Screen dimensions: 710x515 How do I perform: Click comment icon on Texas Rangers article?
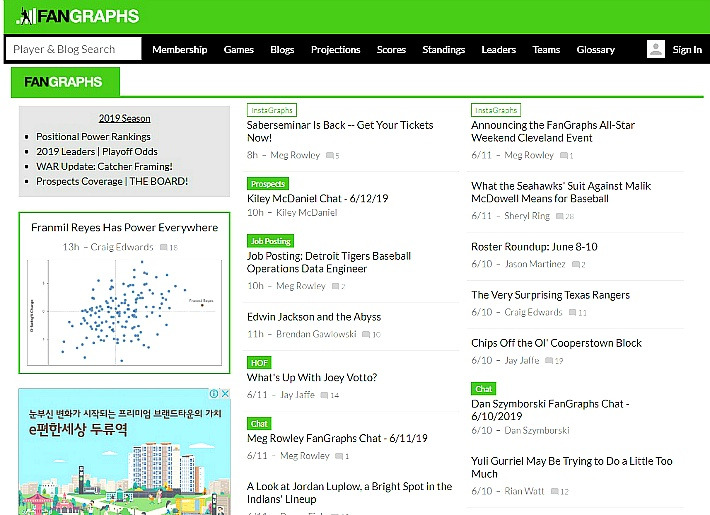tap(573, 313)
